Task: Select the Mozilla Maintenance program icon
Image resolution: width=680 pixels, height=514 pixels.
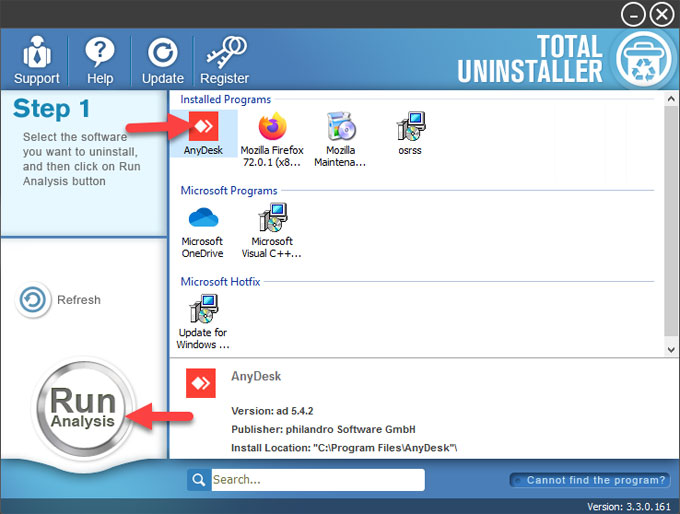Action: [x=340, y=140]
